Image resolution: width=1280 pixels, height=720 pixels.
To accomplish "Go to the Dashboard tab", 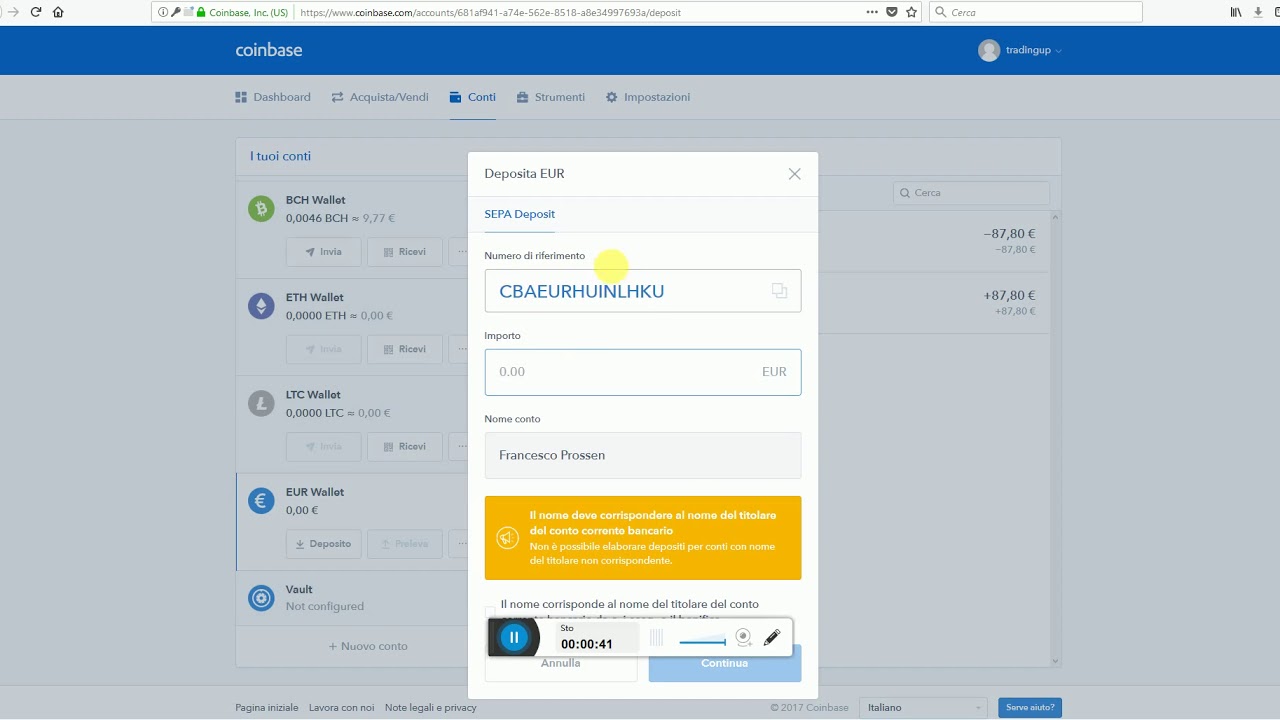I will click(273, 97).
